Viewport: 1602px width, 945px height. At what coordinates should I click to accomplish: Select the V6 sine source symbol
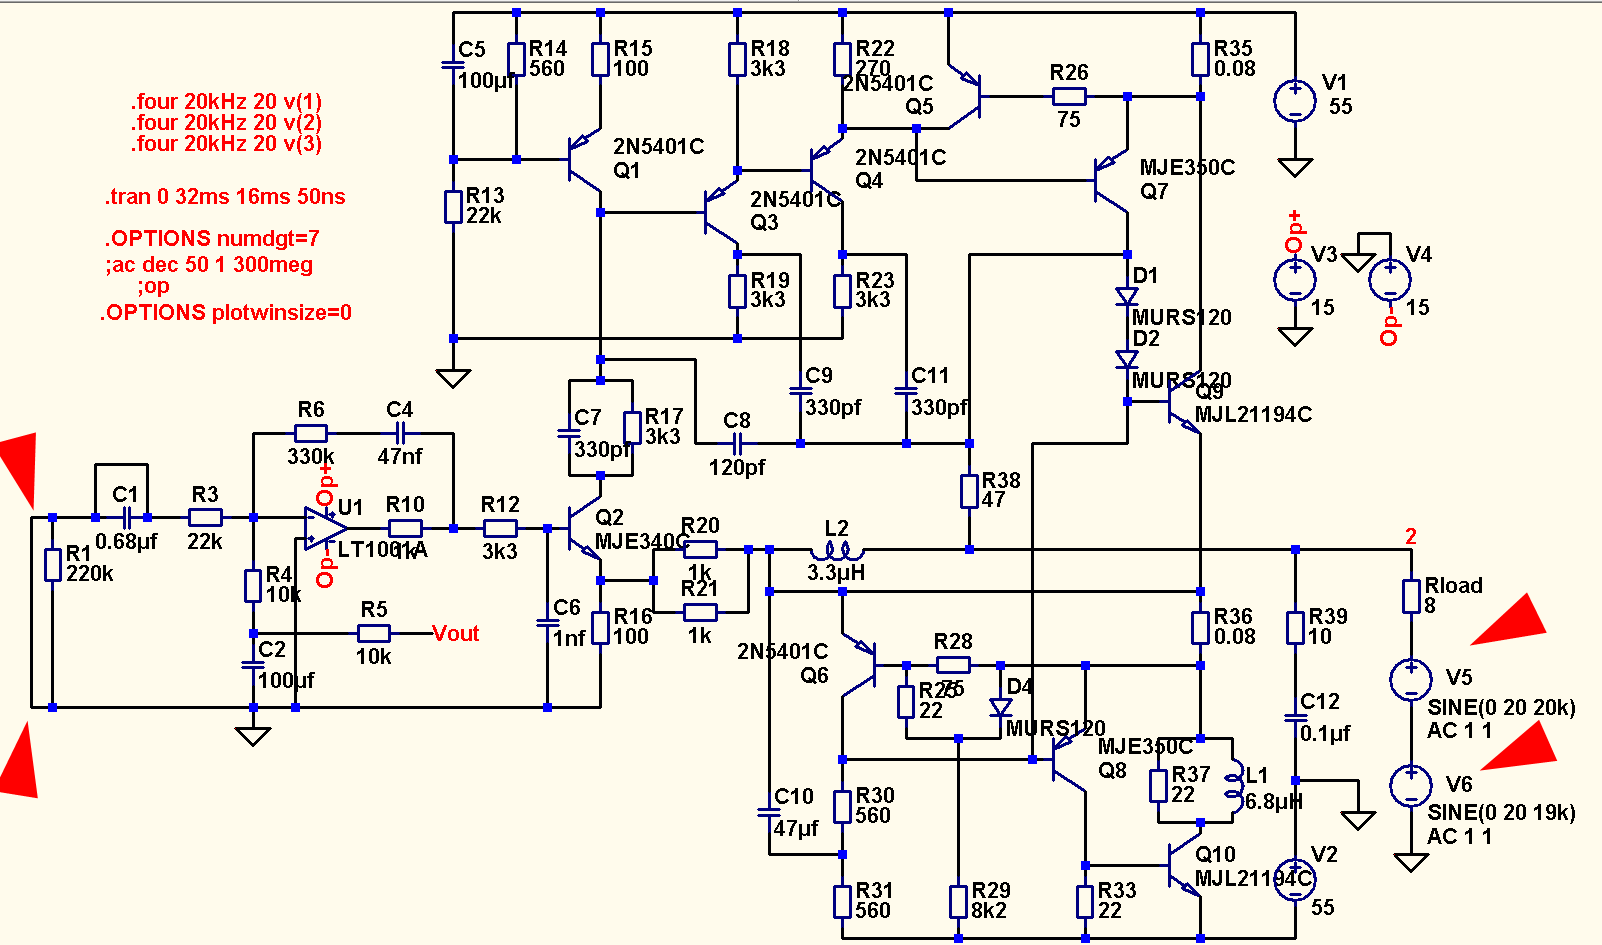pos(1411,785)
